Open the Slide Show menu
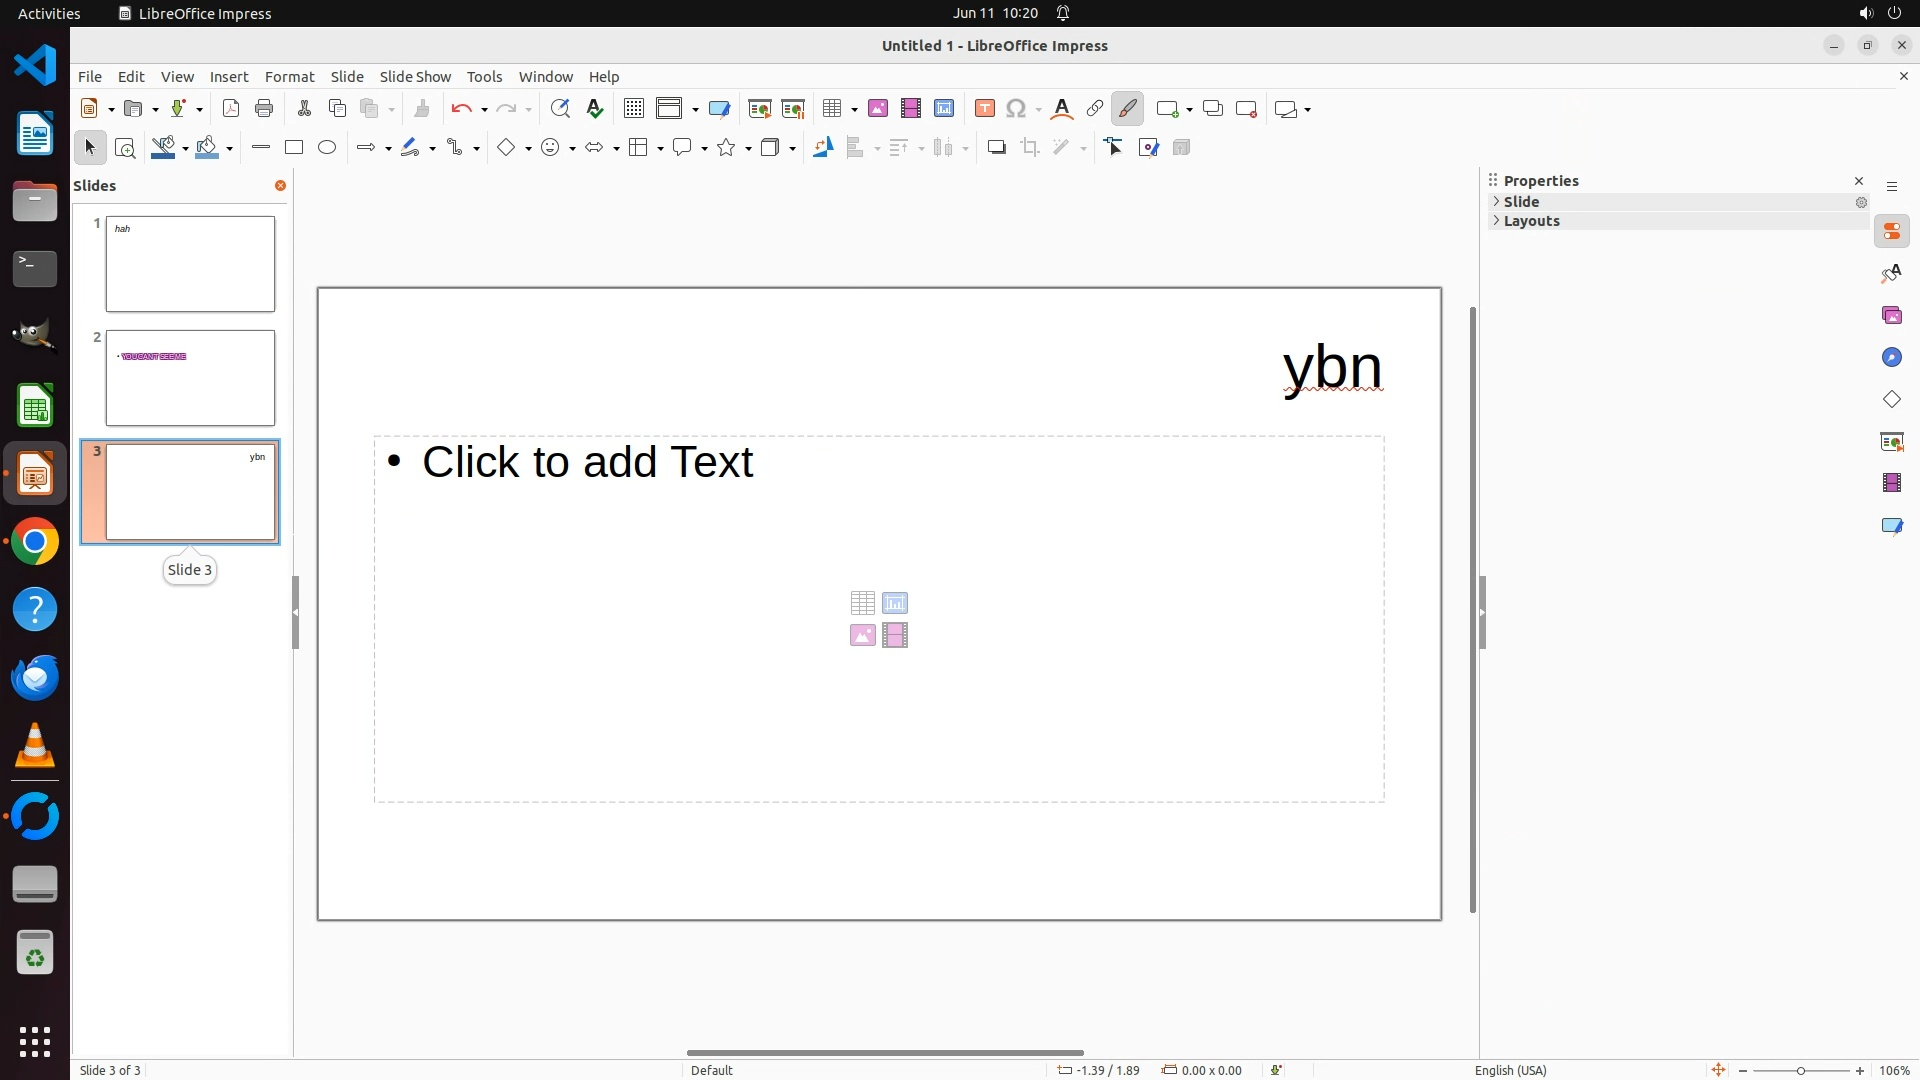Screen dimensions: 1920x1080 [x=415, y=77]
